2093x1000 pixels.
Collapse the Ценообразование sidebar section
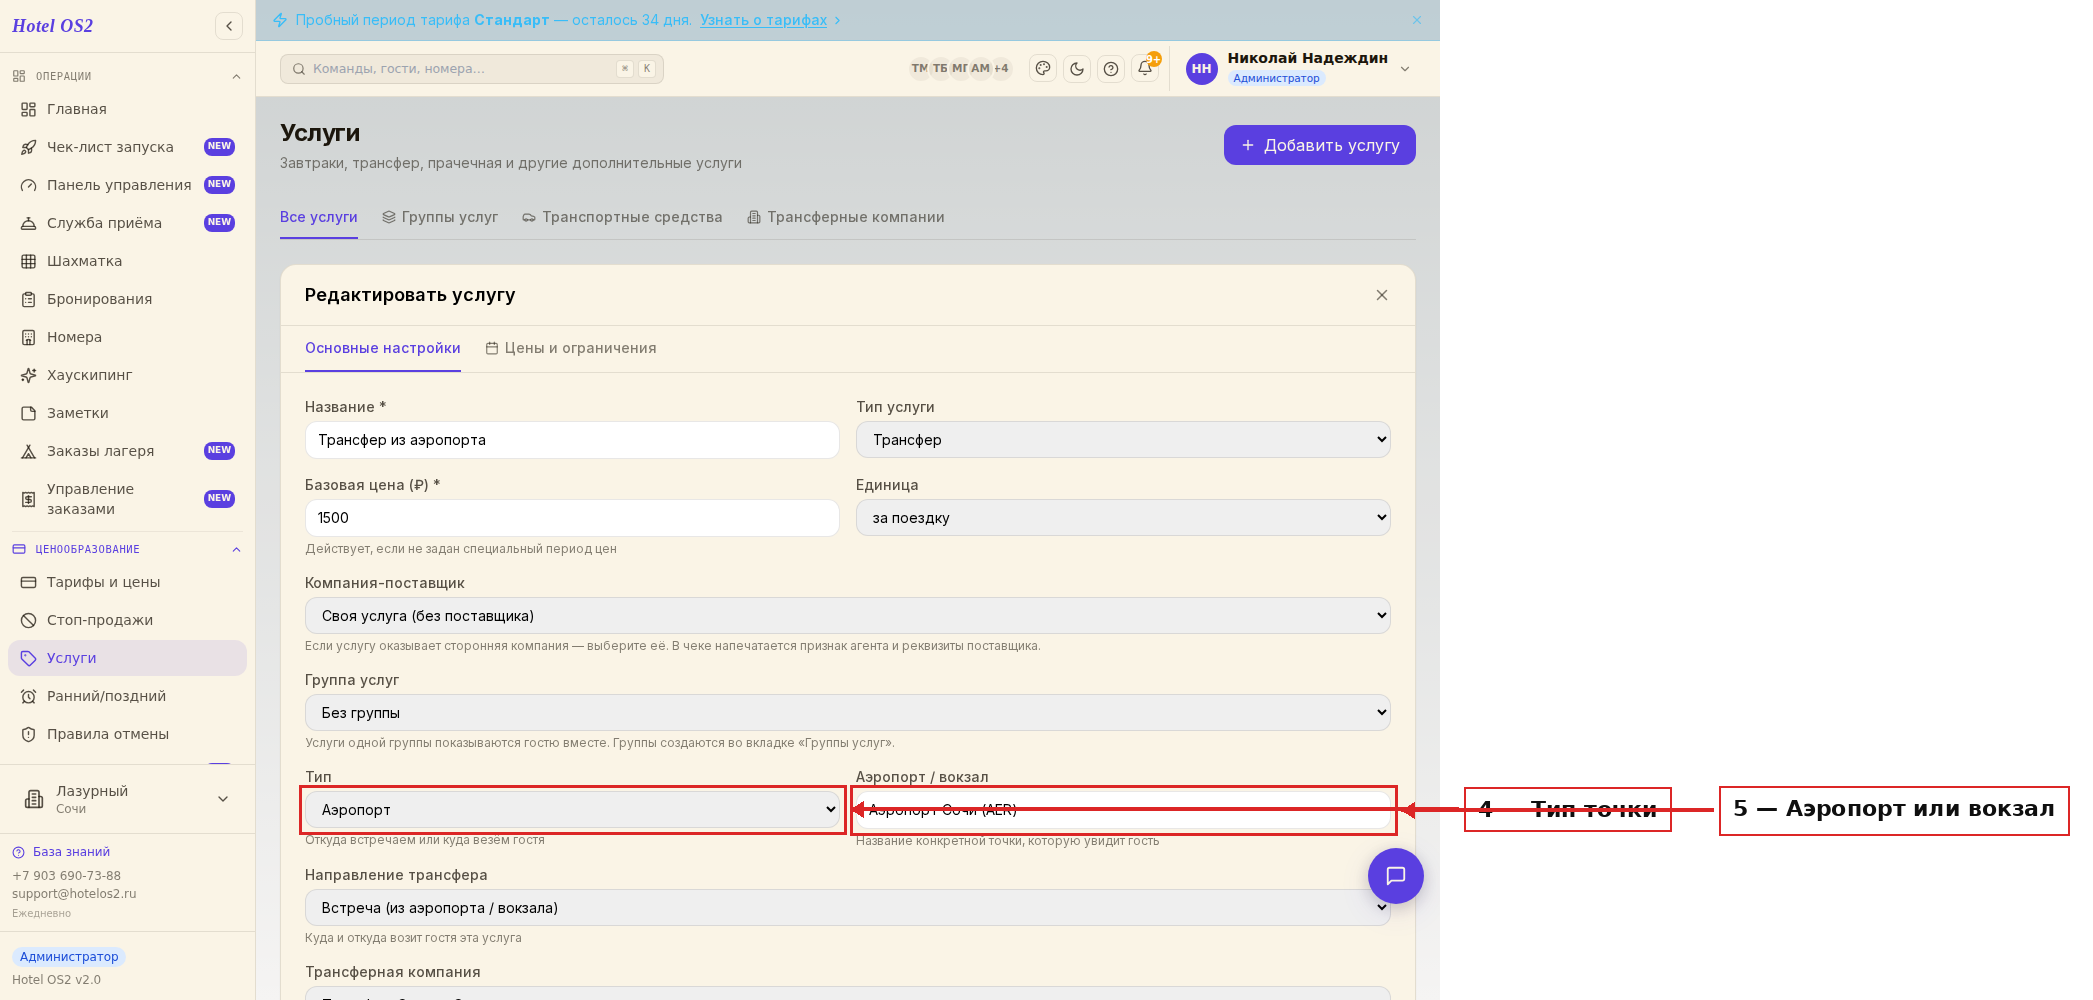(x=237, y=550)
